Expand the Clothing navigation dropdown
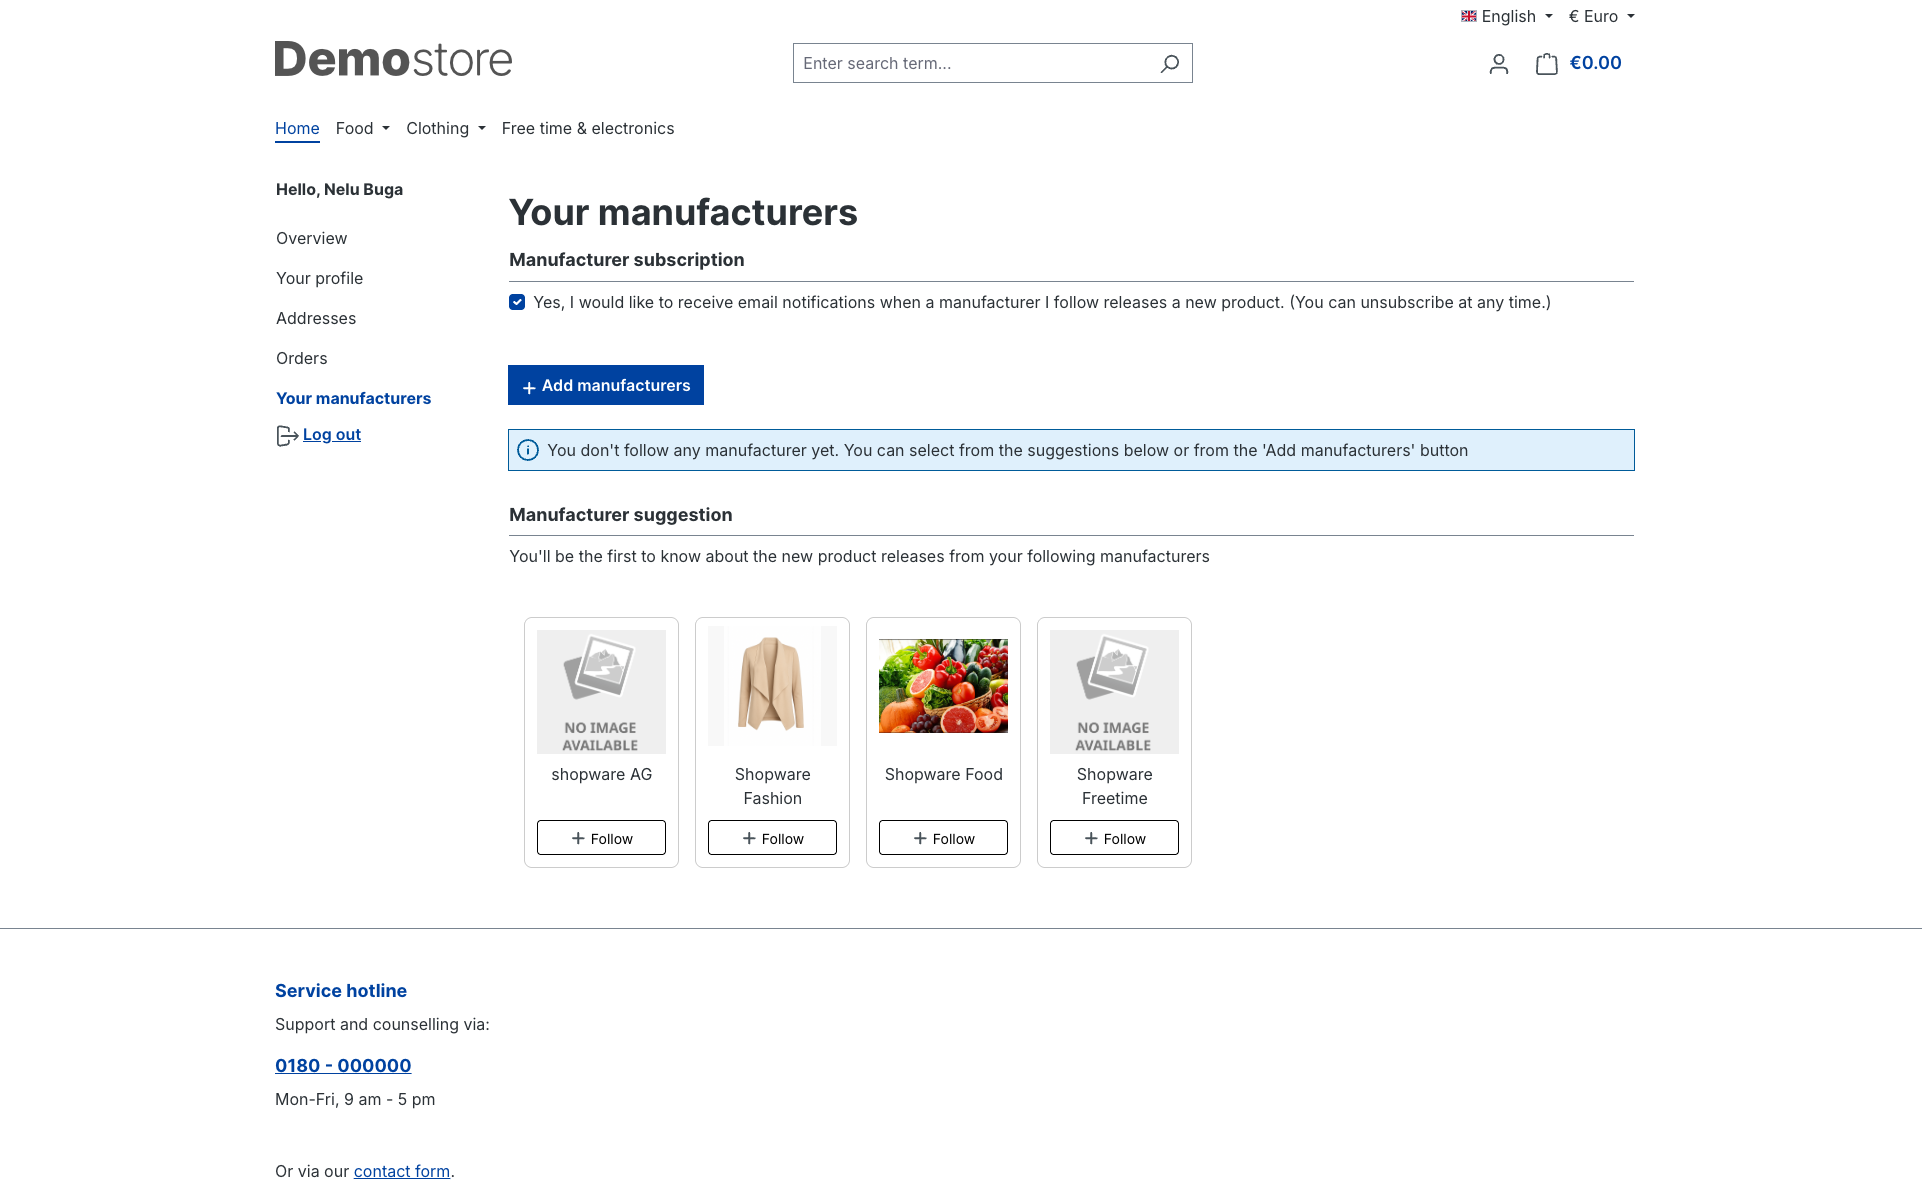 [445, 128]
